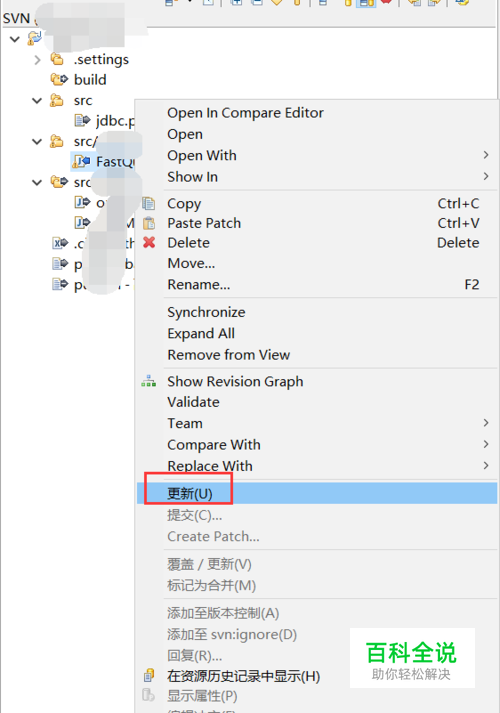This screenshot has height=713, width=500.
Task: Click the Show Revision Graph icon
Action: pyautogui.click(x=149, y=381)
